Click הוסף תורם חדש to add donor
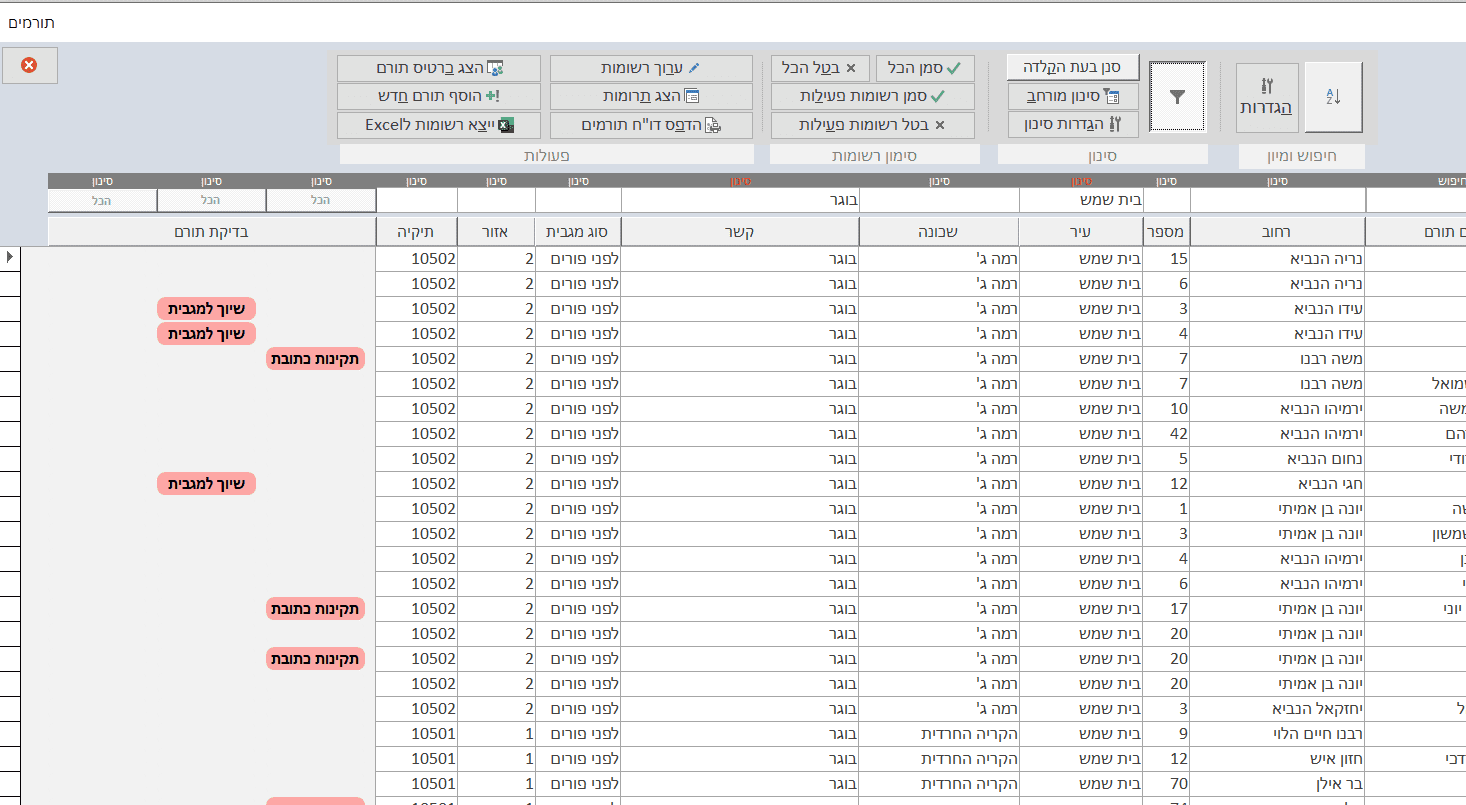 pyautogui.click(x=439, y=96)
